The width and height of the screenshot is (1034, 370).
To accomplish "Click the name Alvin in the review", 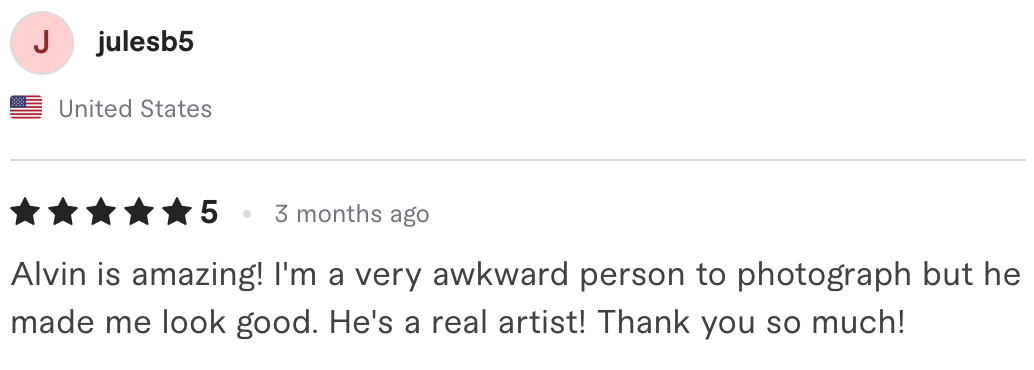I will click(x=48, y=274).
